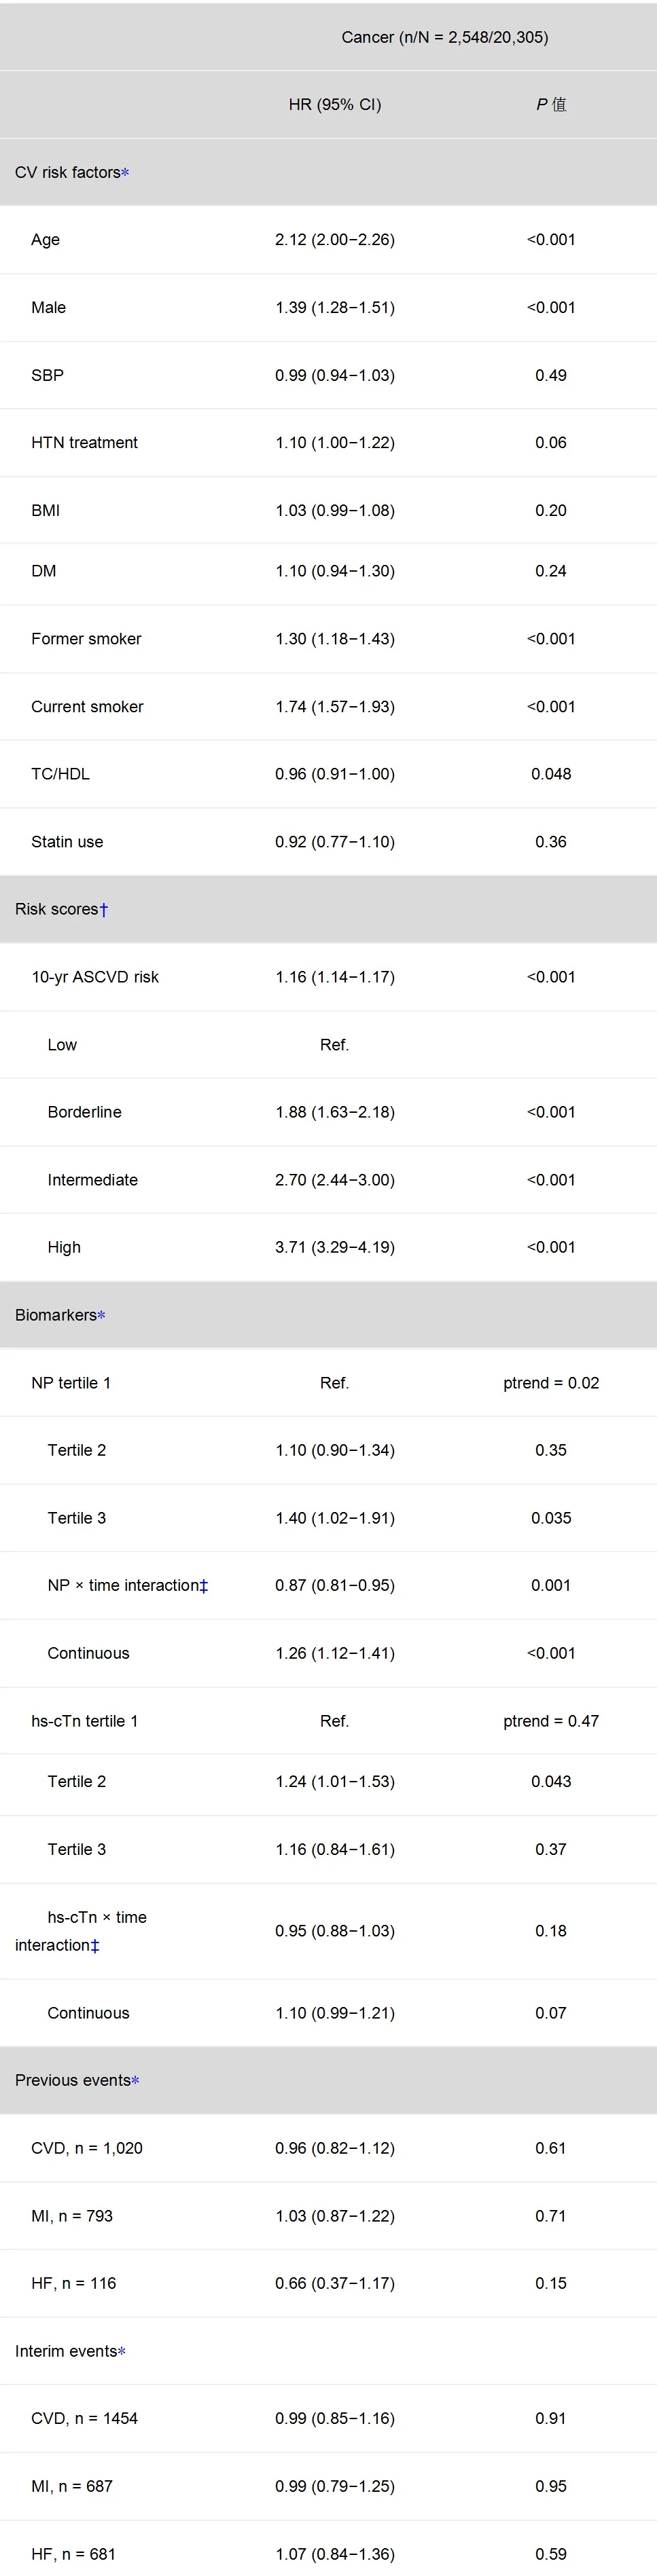Click the HF, n = 116 row label
This screenshot has width=657, height=2576.
tap(73, 2284)
